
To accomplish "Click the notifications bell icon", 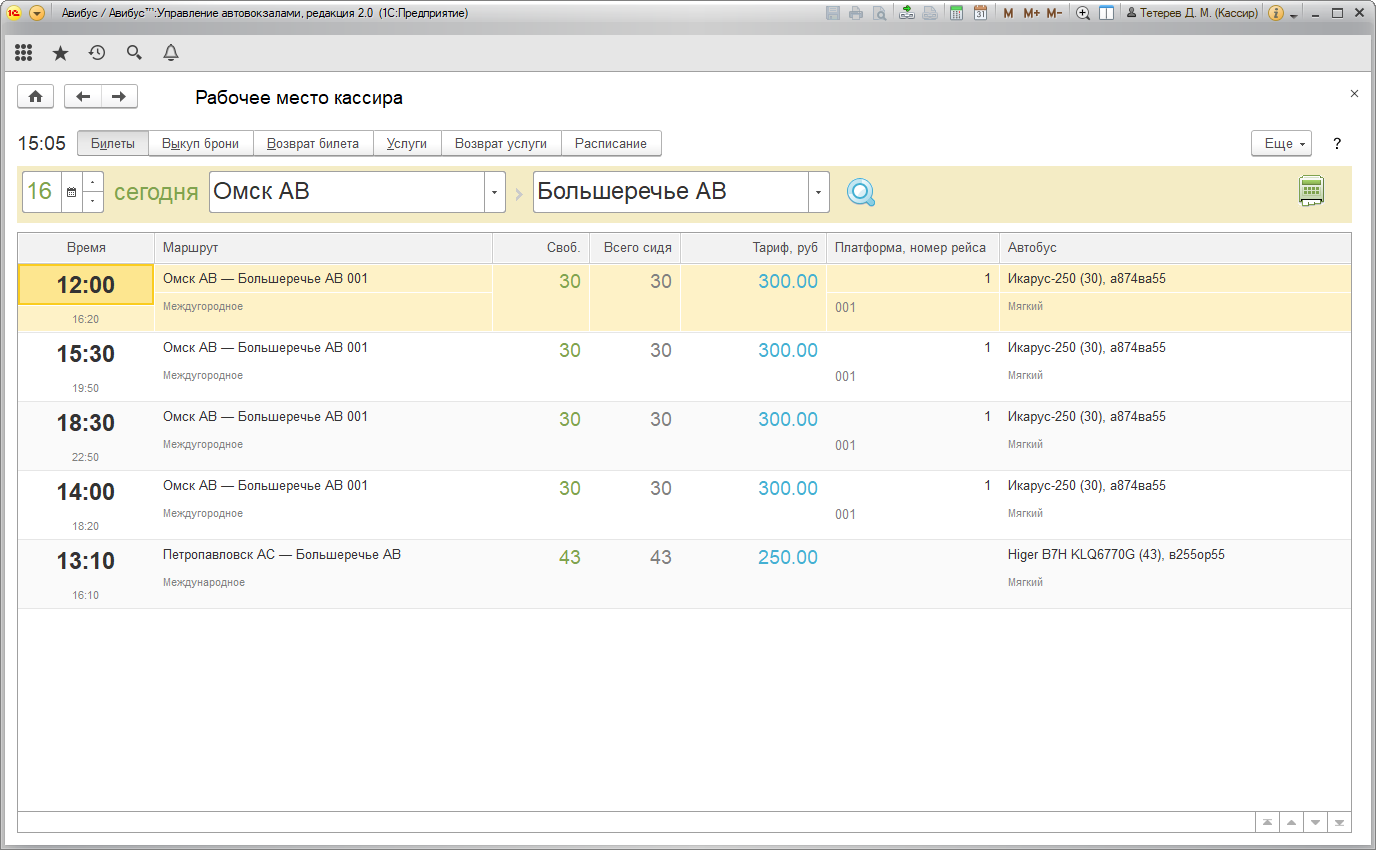I will [171, 53].
